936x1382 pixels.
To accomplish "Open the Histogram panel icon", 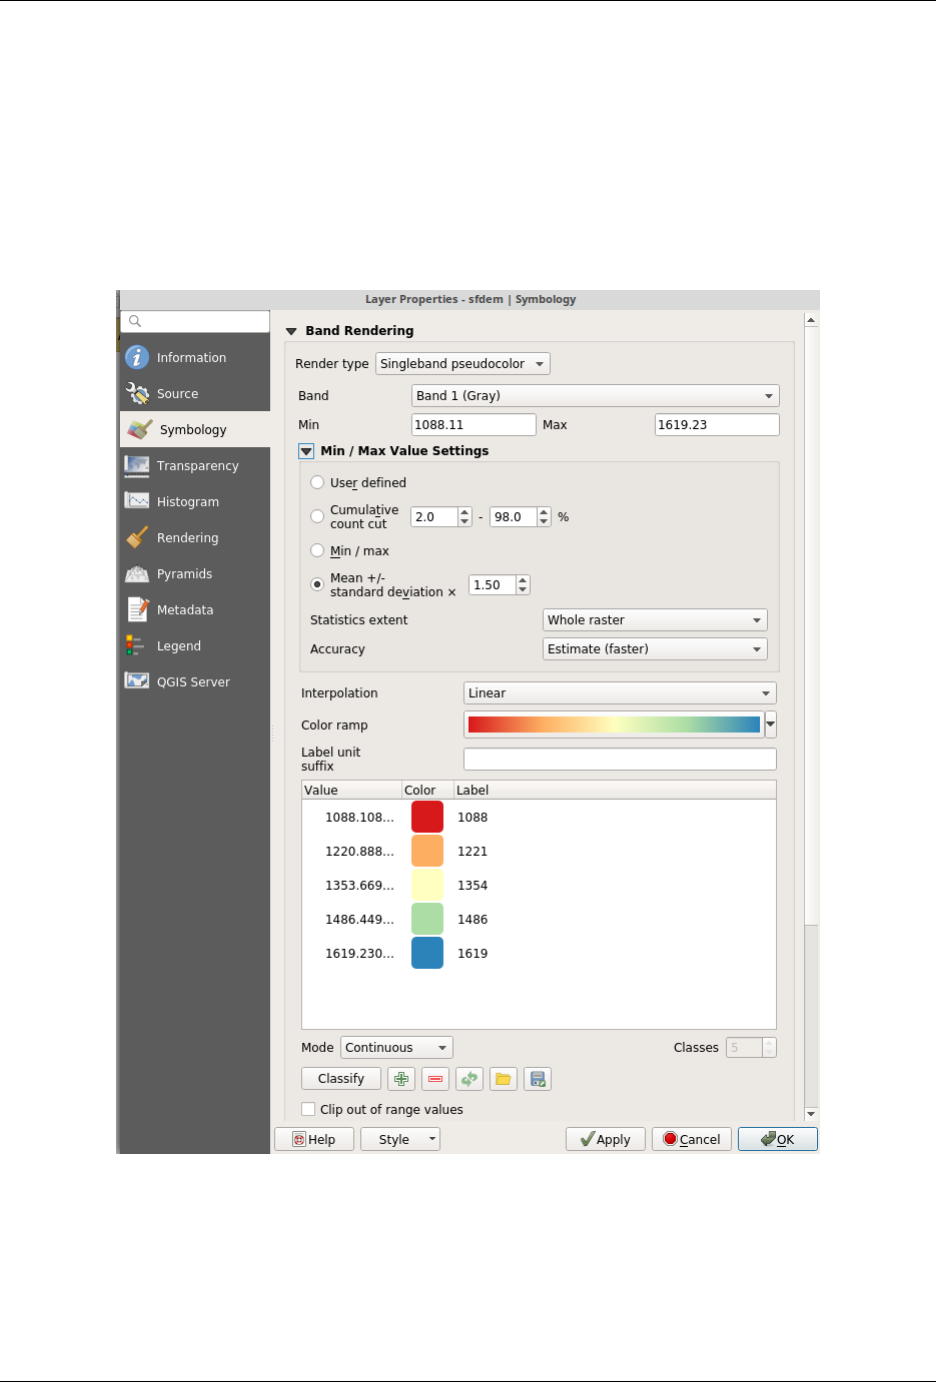I will coord(137,501).
